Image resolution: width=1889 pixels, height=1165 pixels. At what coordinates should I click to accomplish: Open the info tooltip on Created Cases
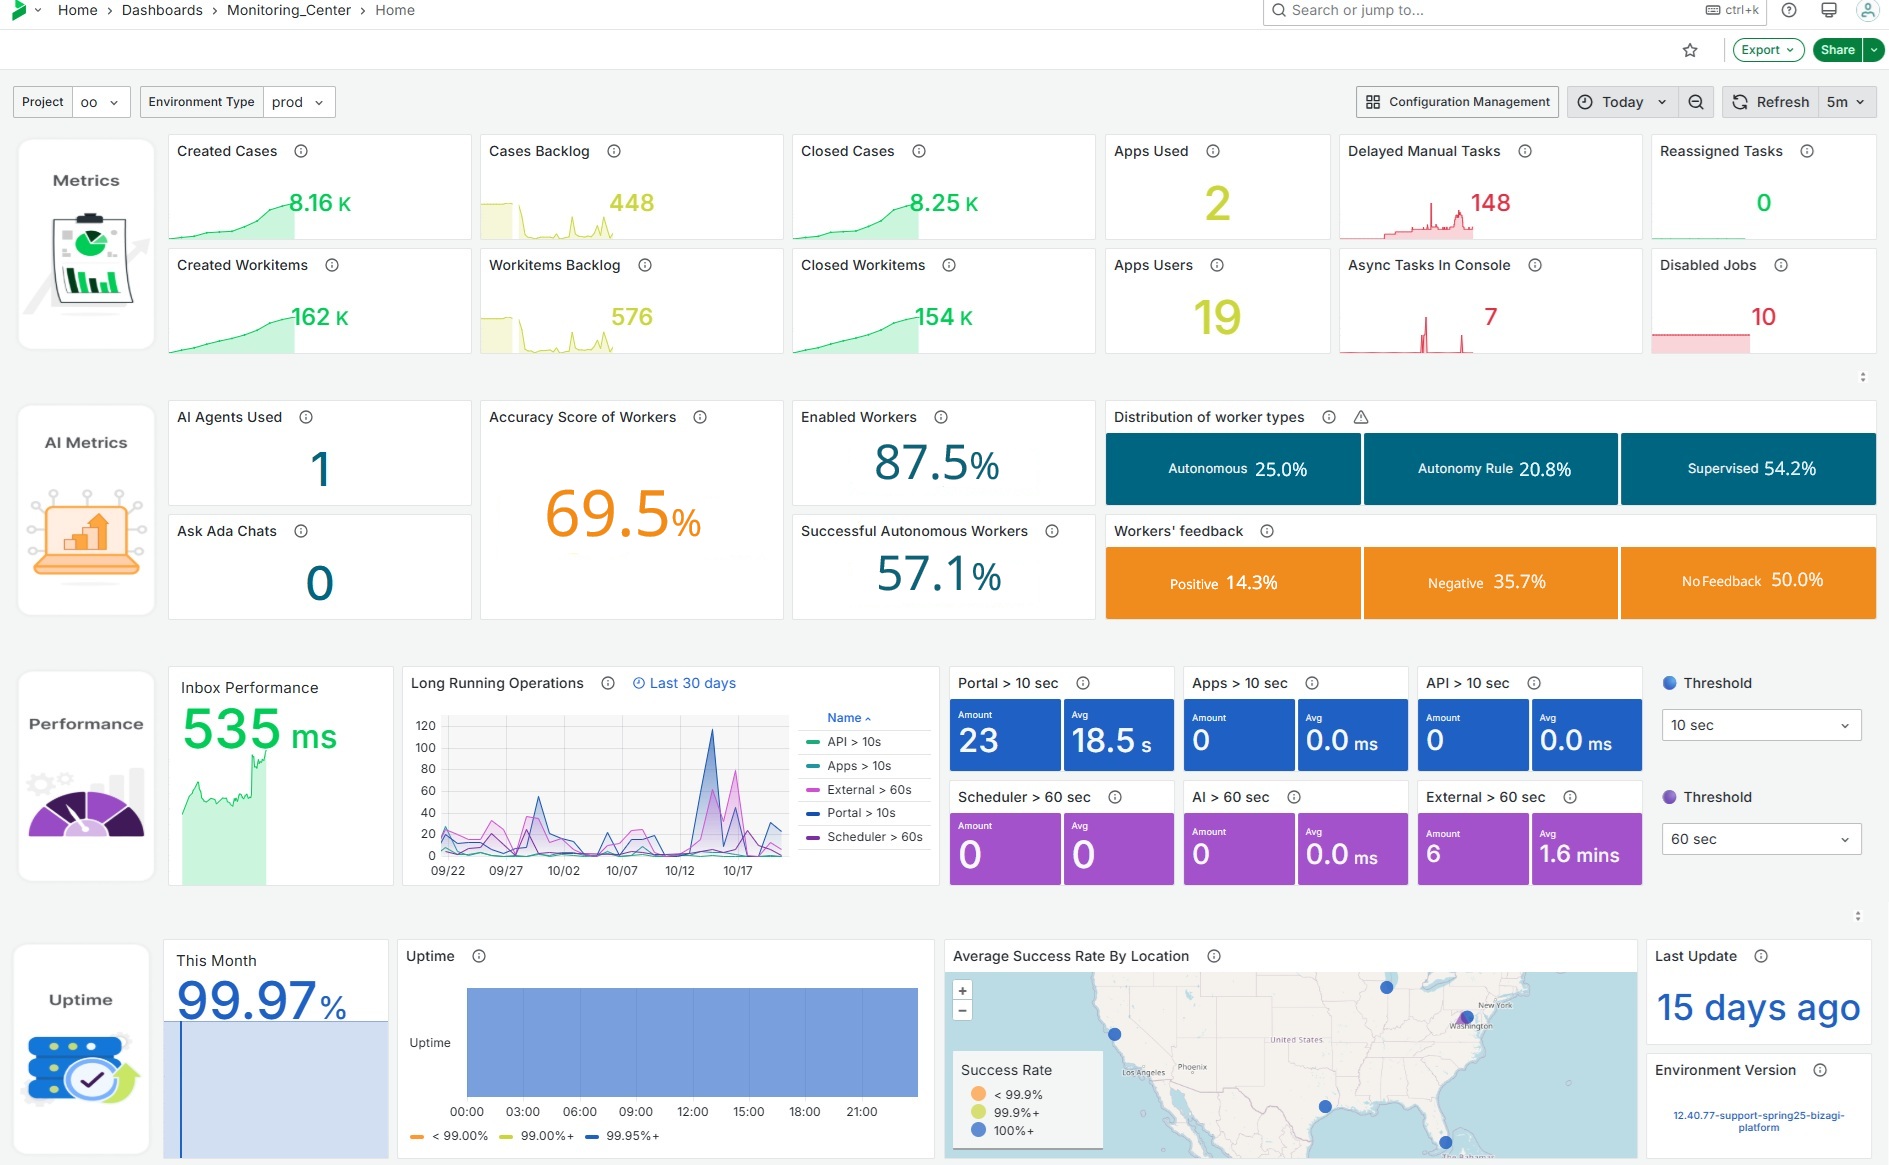[301, 151]
